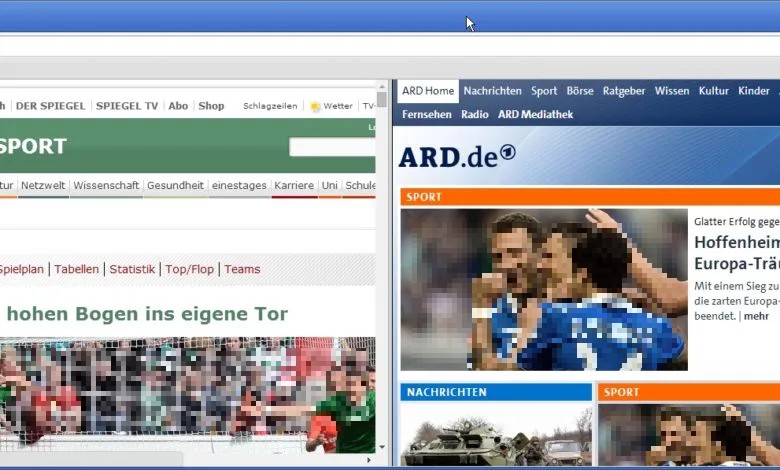Click the lower orange SPORT section header
This screenshot has height=470, width=780.
coord(689,392)
